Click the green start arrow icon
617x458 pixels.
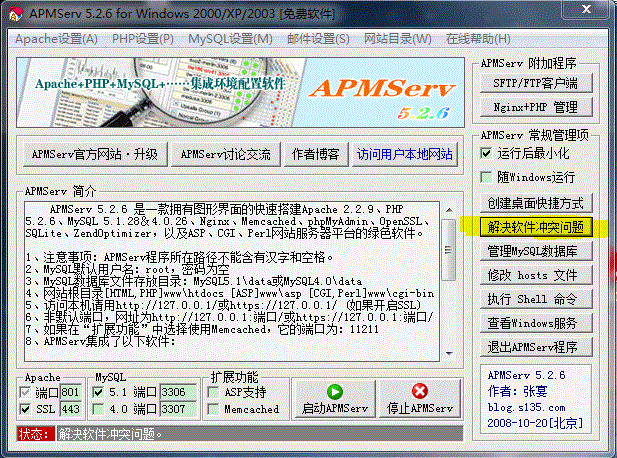tap(335, 392)
